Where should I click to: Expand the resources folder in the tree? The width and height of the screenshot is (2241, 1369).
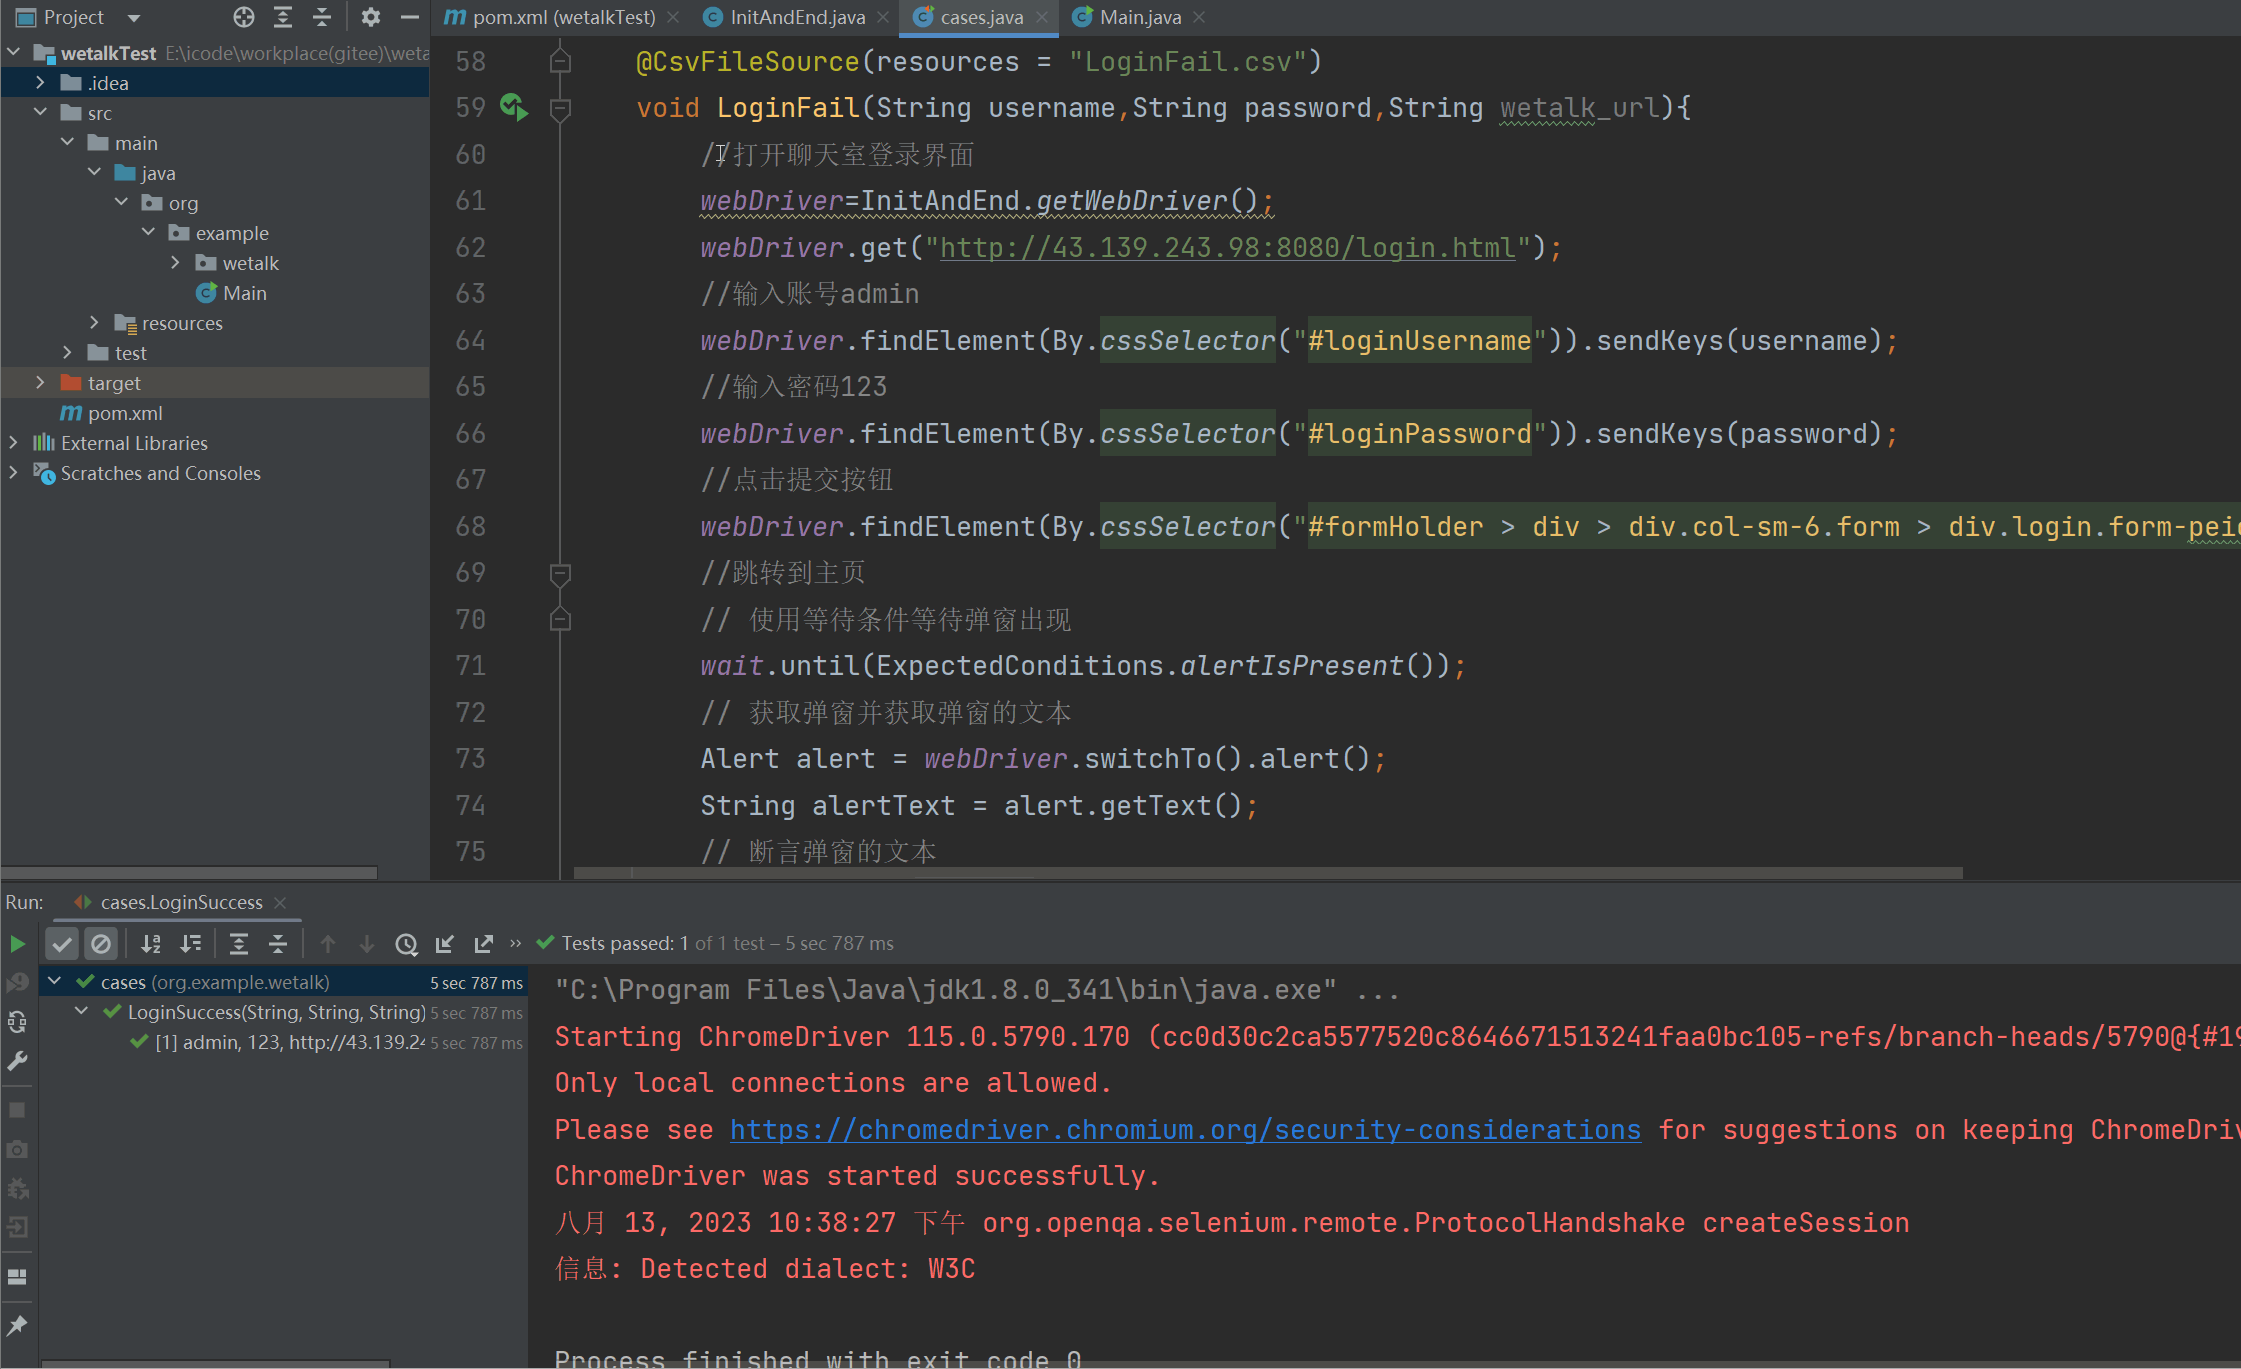coord(94,323)
